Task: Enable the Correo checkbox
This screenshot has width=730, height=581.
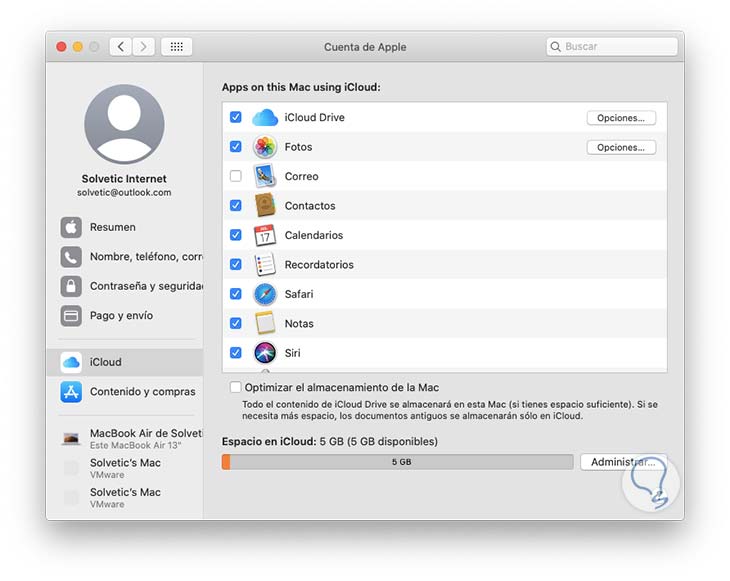Action: [236, 176]
